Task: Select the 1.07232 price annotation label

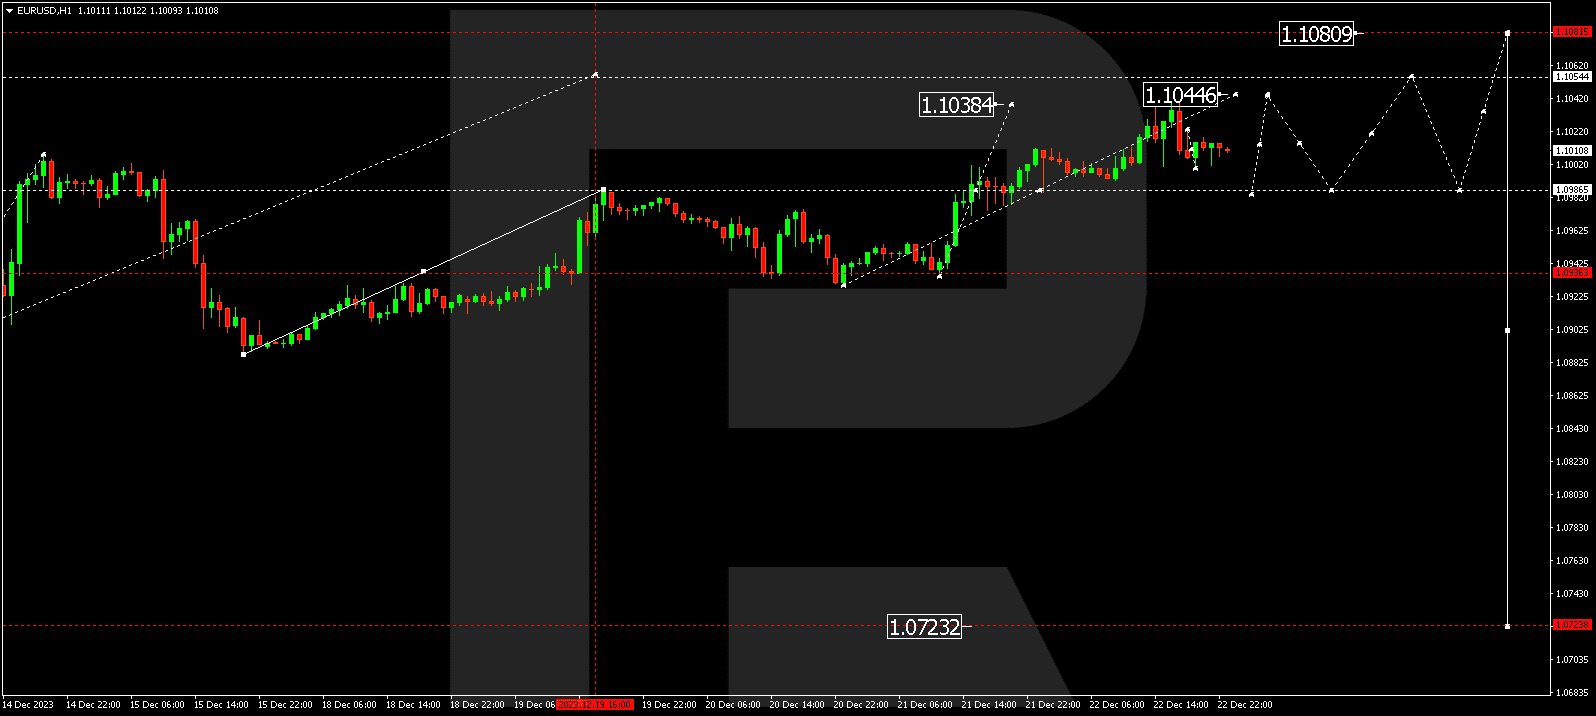Action: [x=924, y=627]
